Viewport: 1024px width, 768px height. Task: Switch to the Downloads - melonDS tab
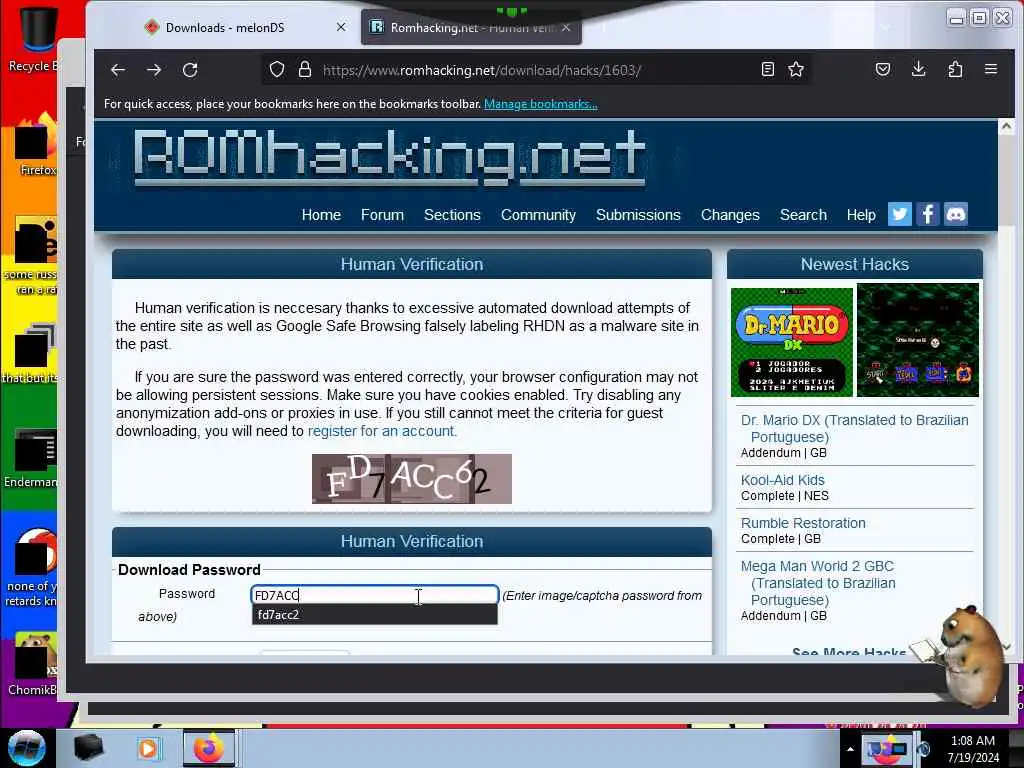click(x=224, y=27)
